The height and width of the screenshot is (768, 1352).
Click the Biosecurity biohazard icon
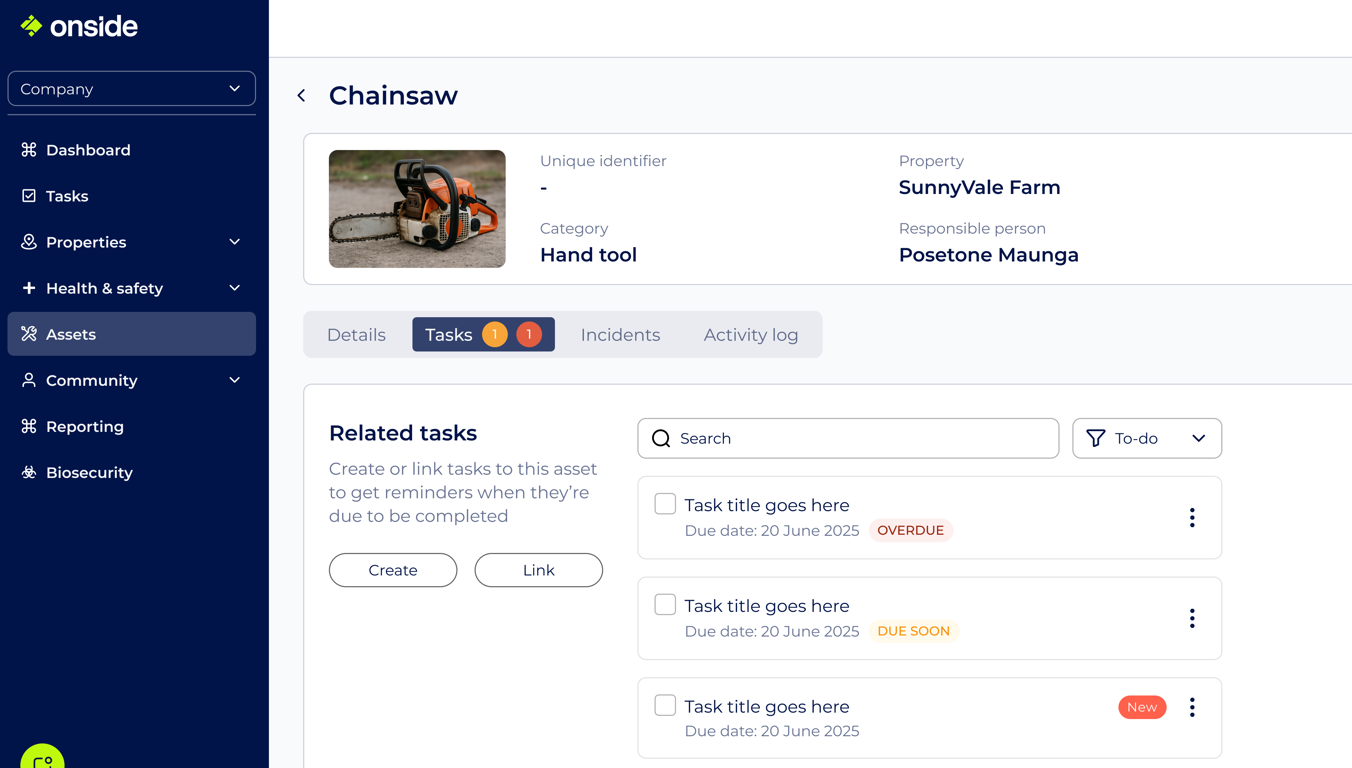[x=28, y=472]
